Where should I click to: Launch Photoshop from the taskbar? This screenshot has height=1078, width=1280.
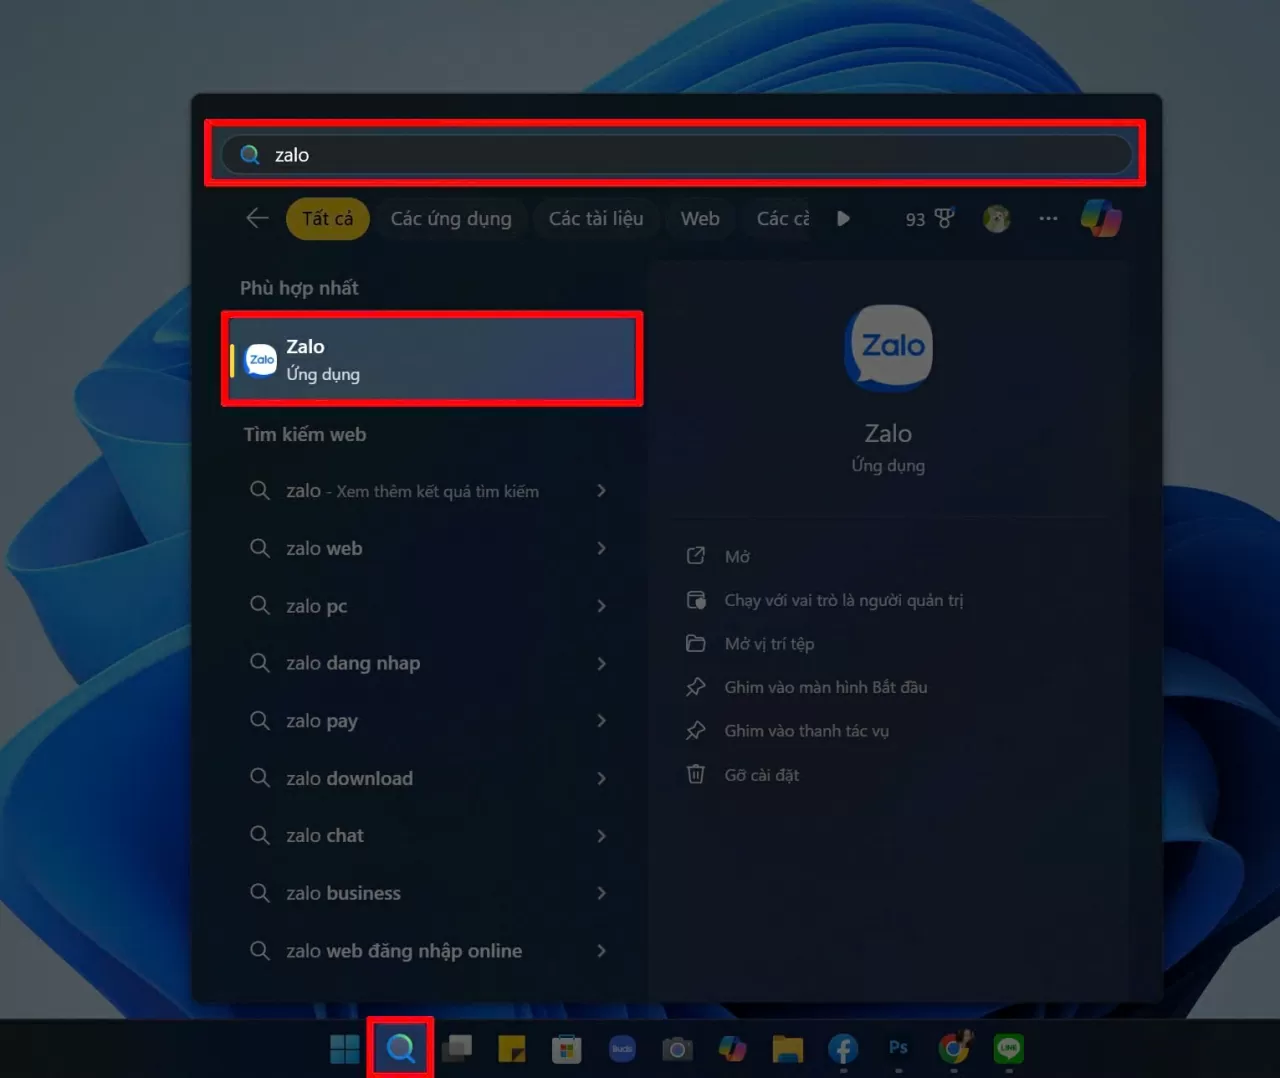[897, 1049]
